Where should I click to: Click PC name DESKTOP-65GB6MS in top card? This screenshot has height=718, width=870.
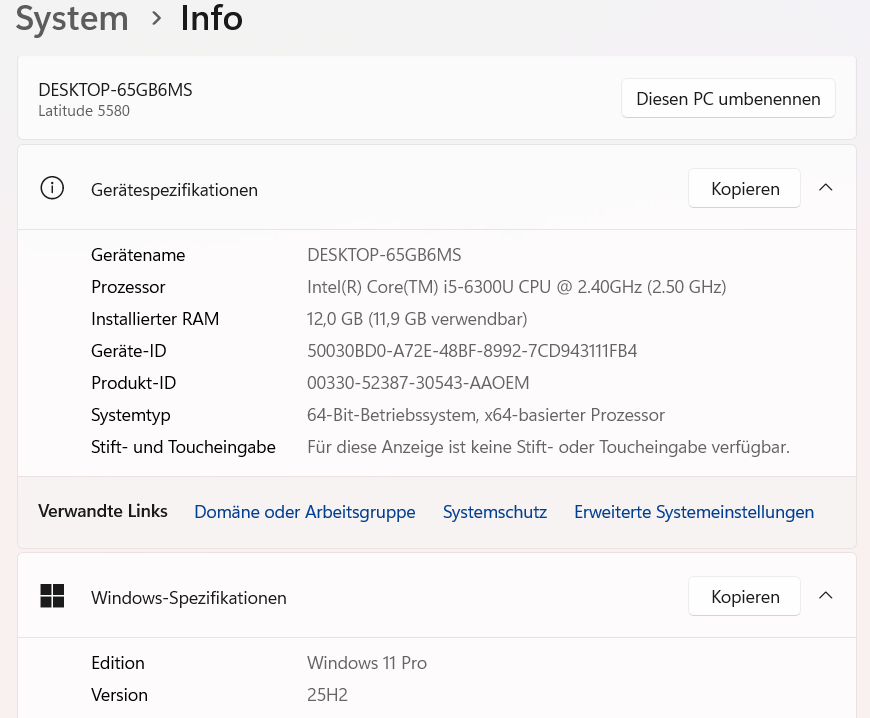(115, 90)
